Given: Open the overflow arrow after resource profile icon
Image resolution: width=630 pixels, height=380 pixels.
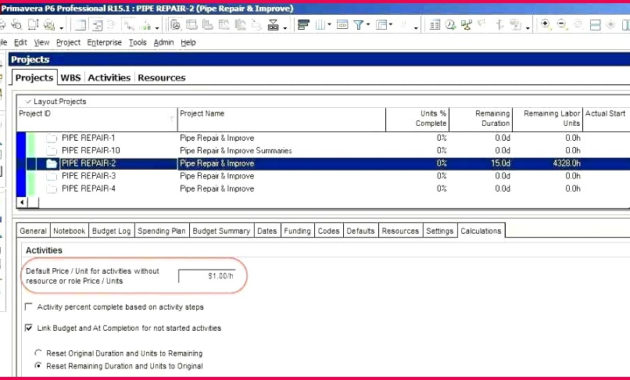Looking at the screenshot, I should (x=157, y=28).
